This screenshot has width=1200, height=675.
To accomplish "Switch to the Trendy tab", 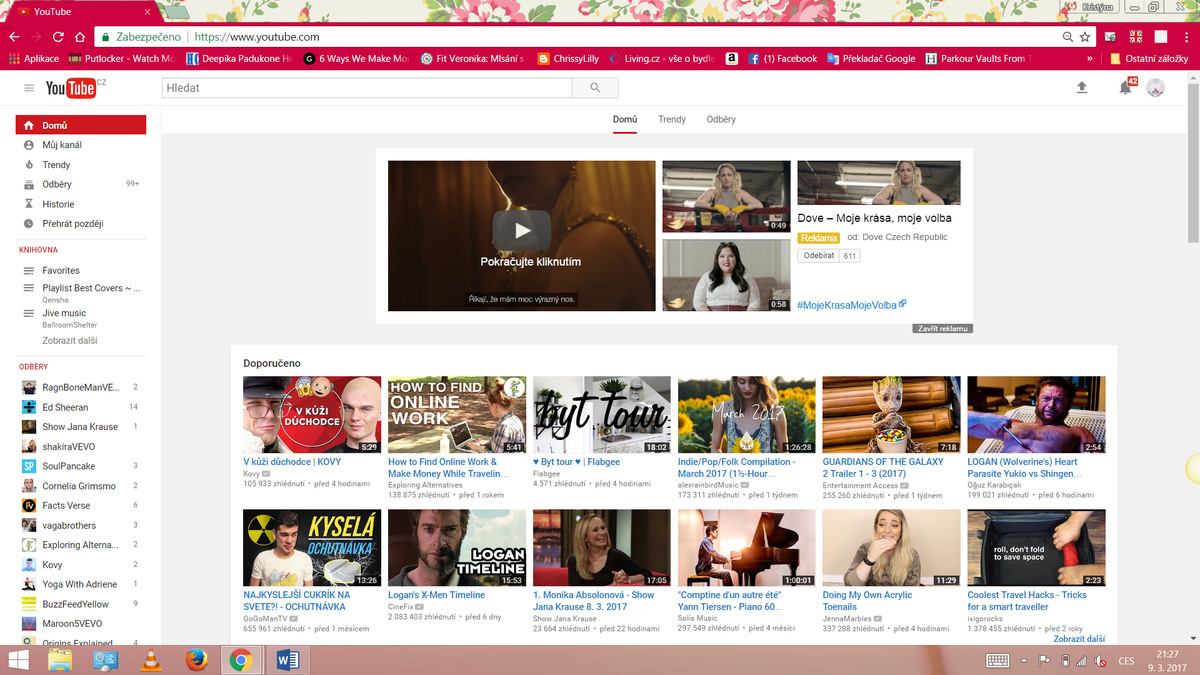I will tap(672, 119).
